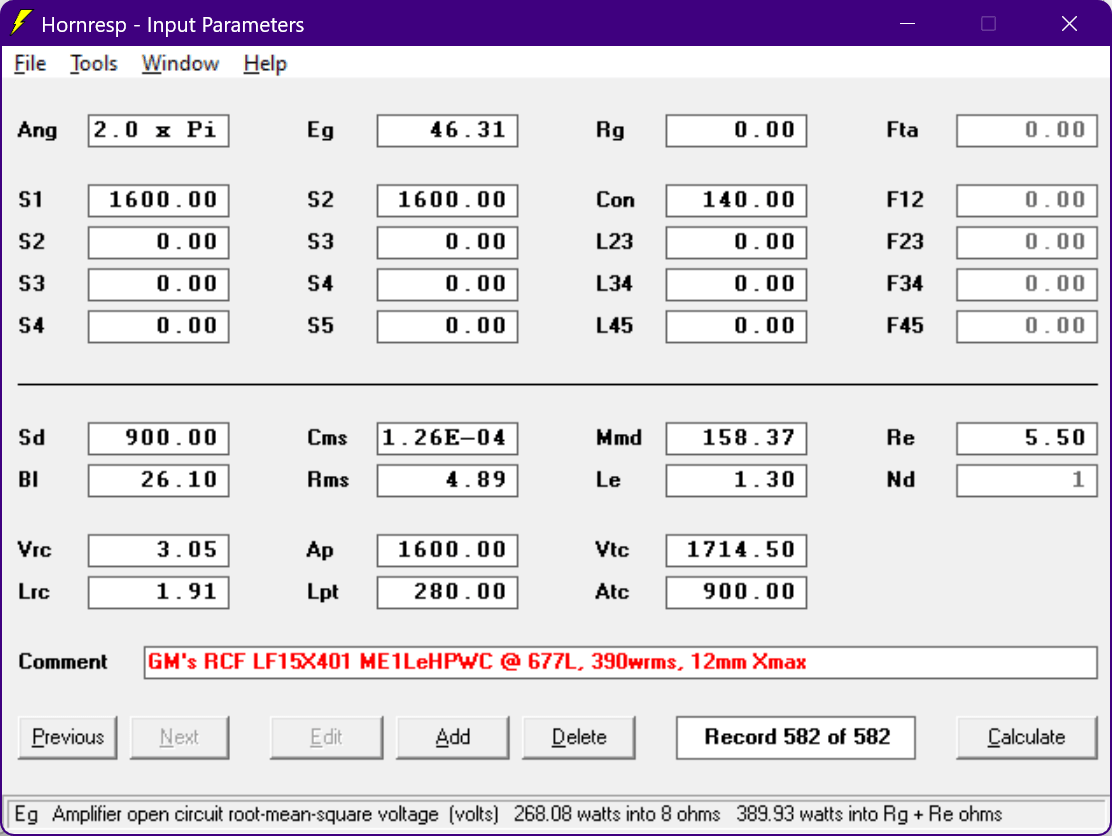The width and height of the screenshot is (1112, 836).
Task: Go to the Previous record
Action: pyautogui.click(x=67, y=737)
